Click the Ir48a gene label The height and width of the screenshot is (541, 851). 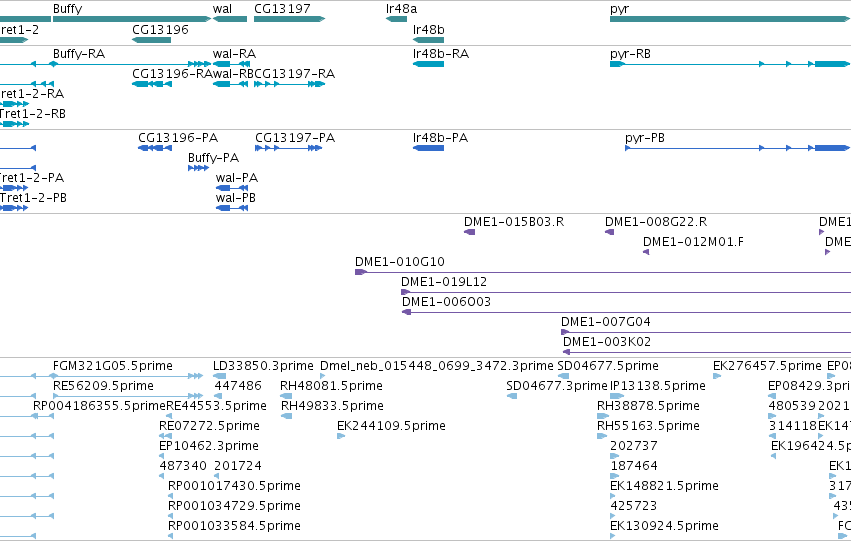(402, 9)
